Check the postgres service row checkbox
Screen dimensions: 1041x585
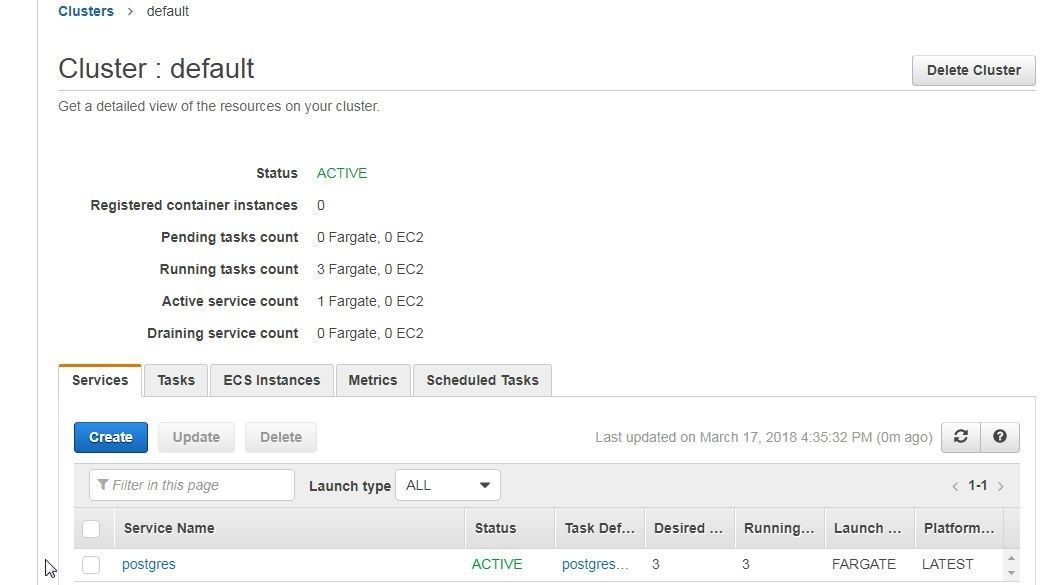click(91, 565)
